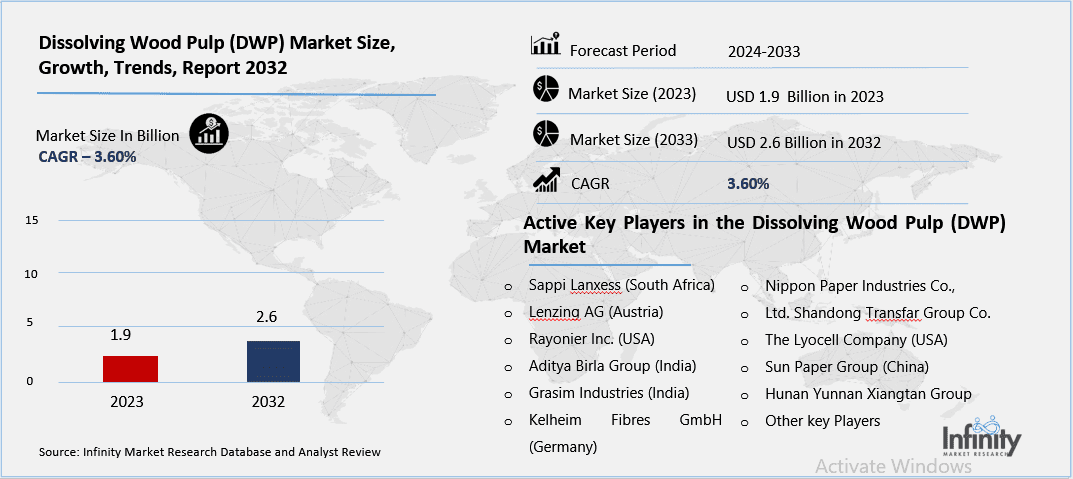
Task: Click 'Market Size In Billion' label
Action: tap(107, 135)
